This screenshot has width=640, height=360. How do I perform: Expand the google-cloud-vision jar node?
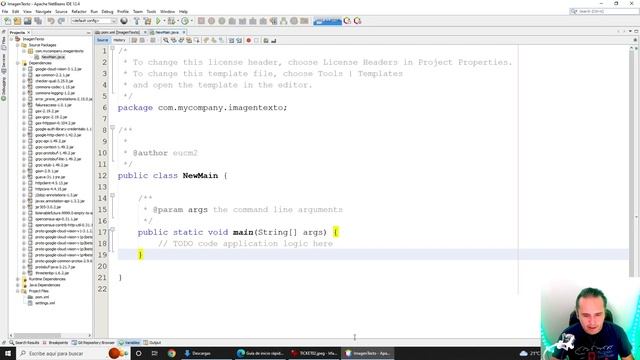[x=24, y=69]
